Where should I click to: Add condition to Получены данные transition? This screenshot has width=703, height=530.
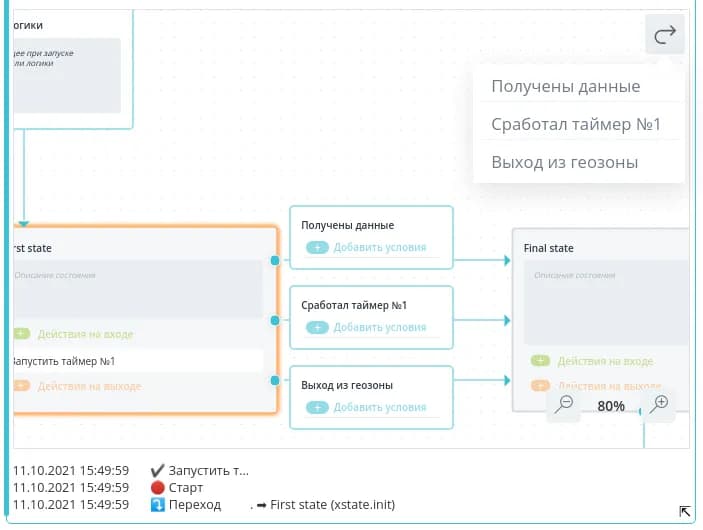coord(379,247)
